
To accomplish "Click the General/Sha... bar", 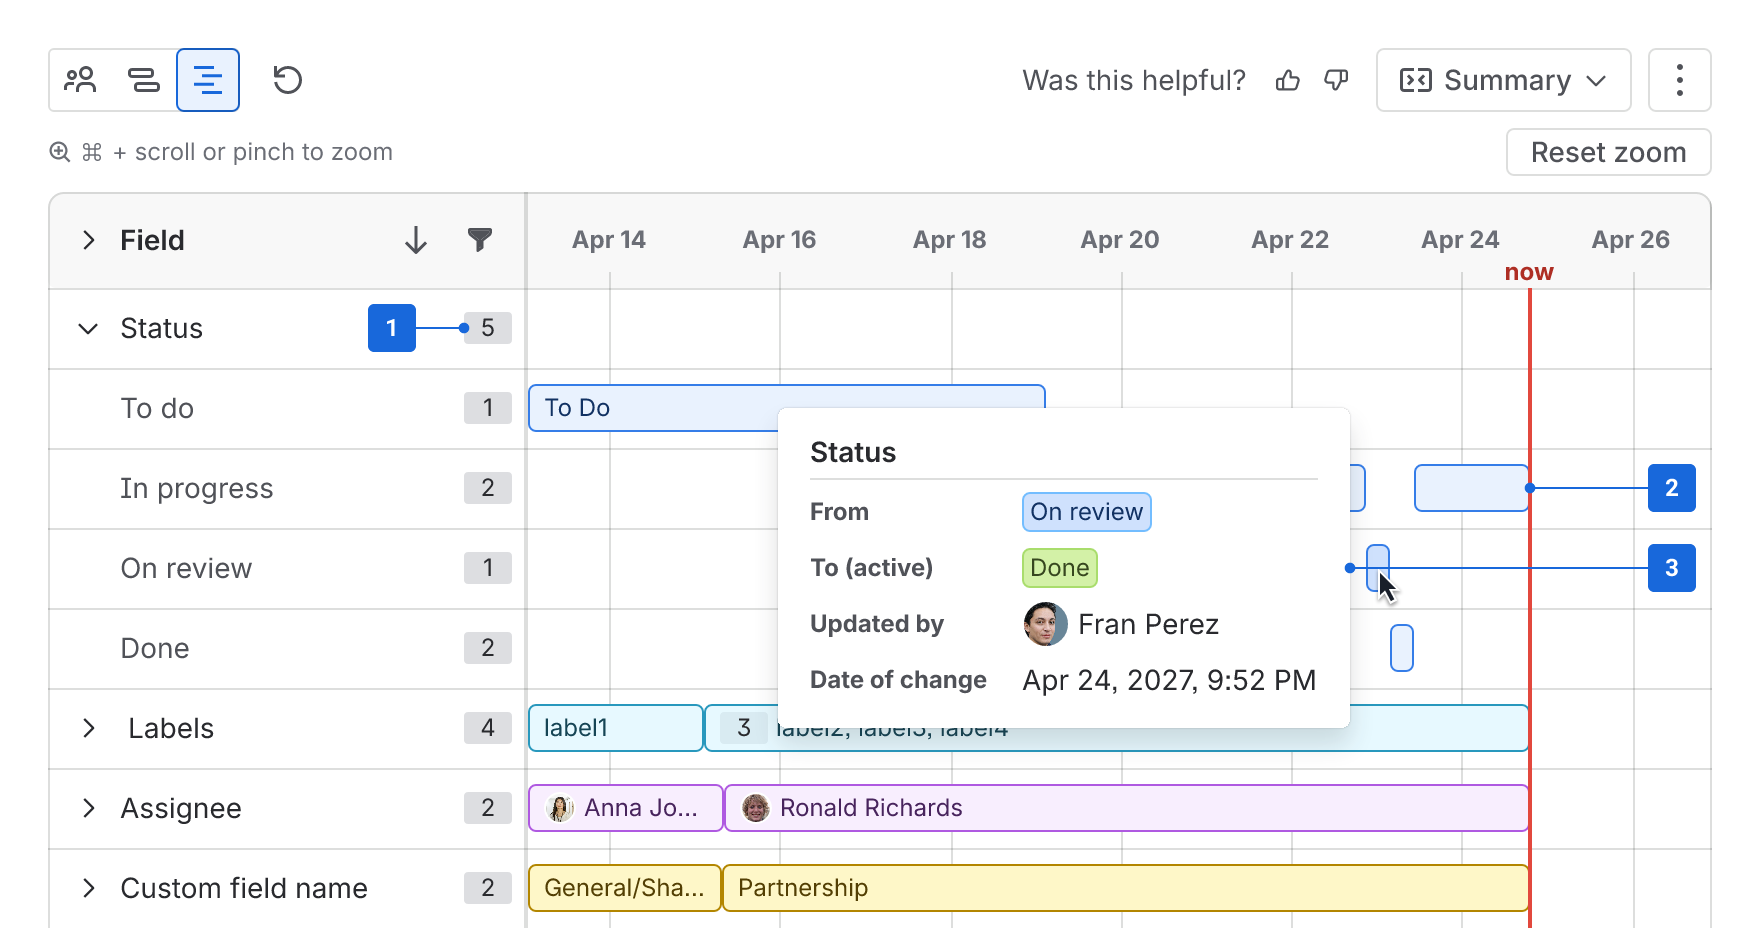I will (x=625, y=888).
